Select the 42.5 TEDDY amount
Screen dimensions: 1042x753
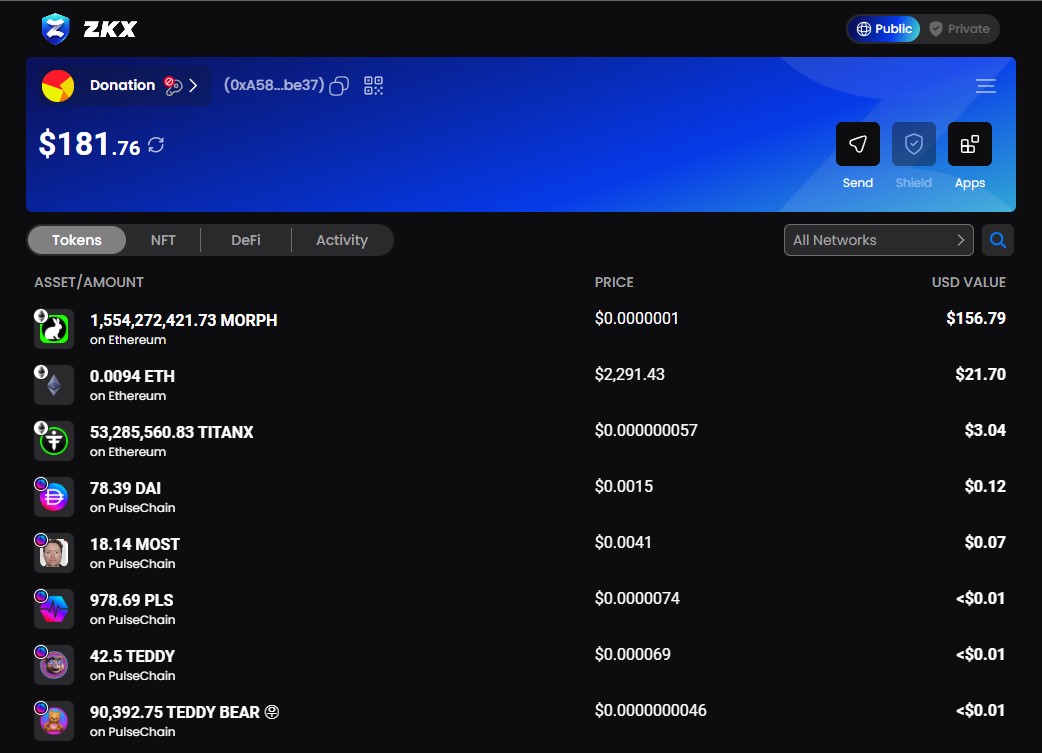click(x=132, y=656)
